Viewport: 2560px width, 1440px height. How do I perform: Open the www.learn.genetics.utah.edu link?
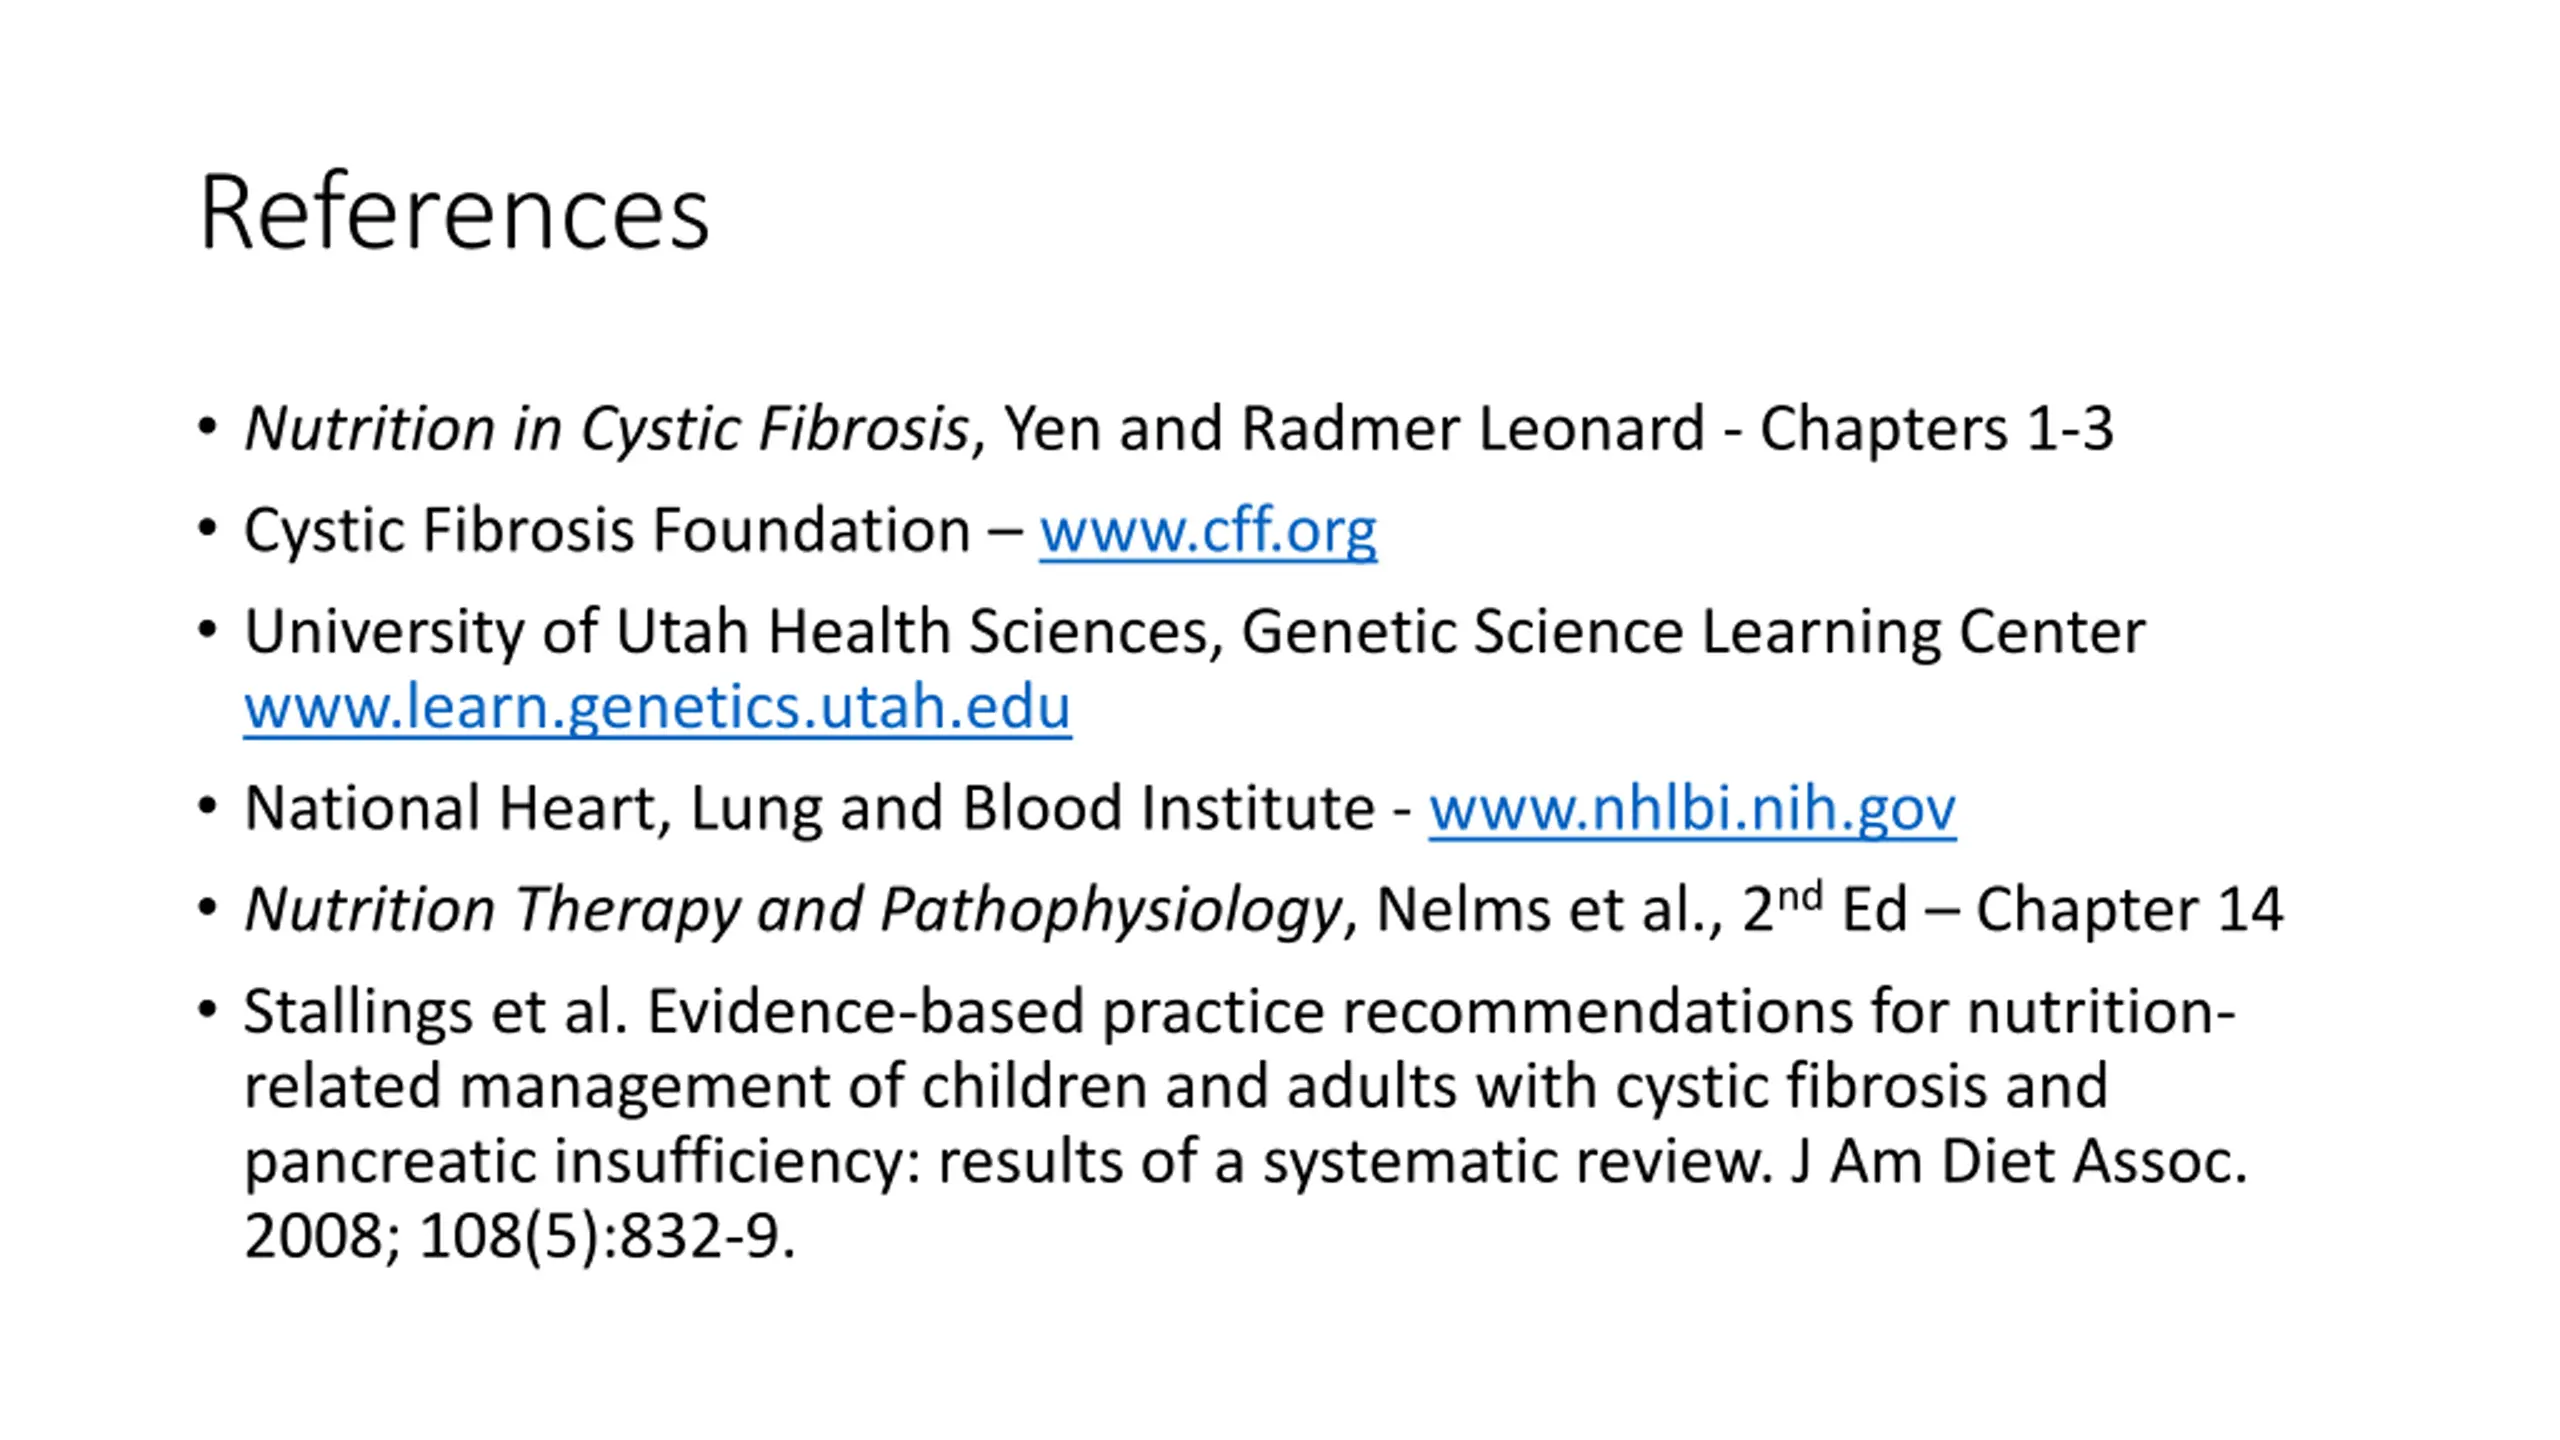tap(658, 708)
